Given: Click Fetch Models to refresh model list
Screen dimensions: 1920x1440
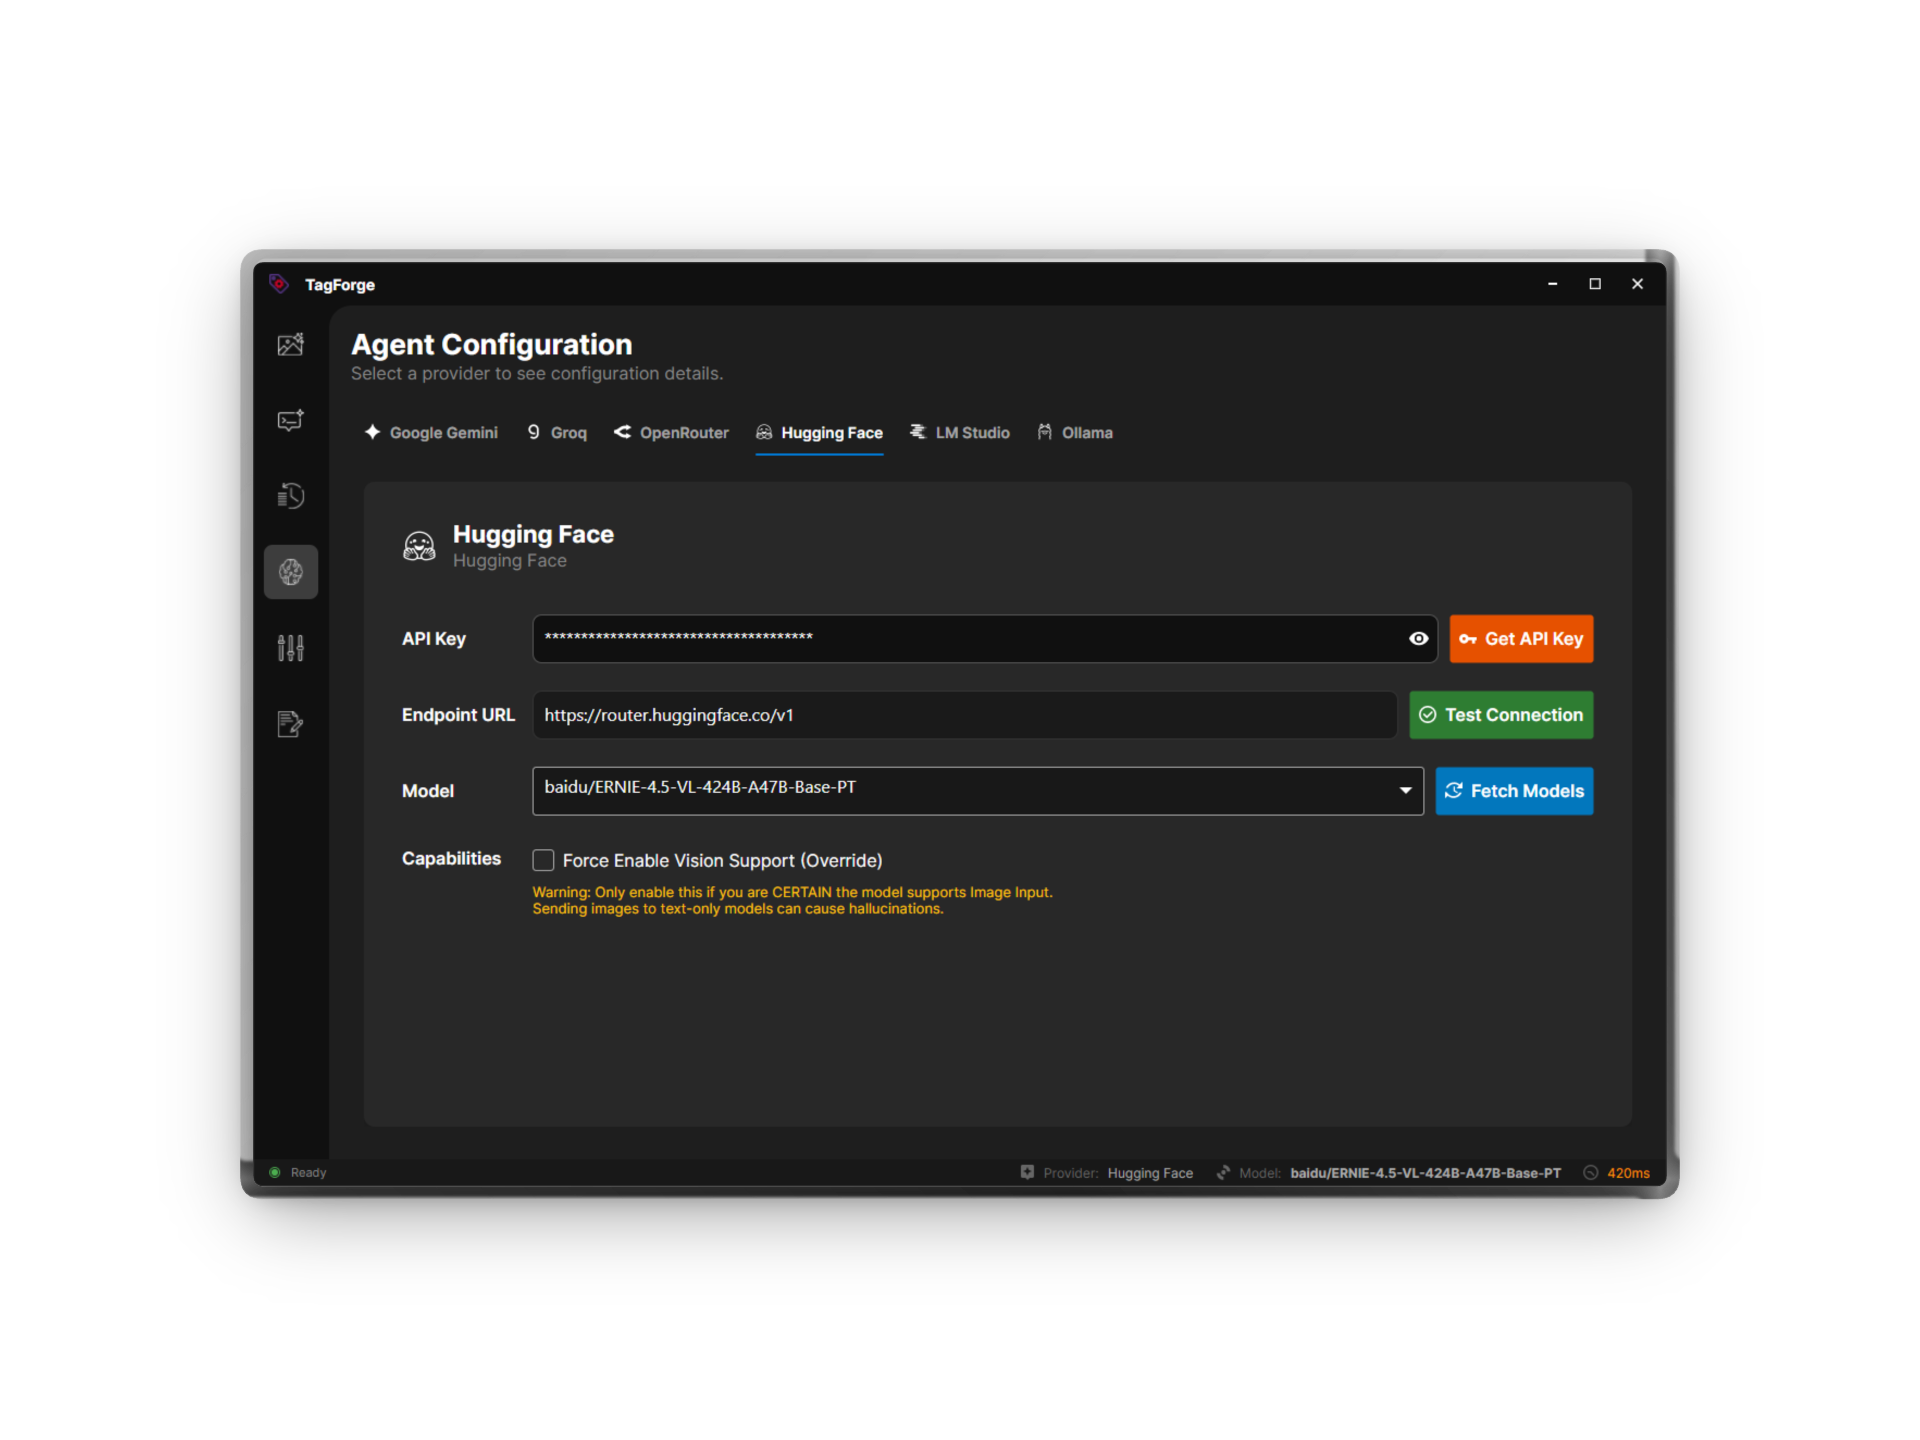Looking at the screenshot, I should 1513,790.
